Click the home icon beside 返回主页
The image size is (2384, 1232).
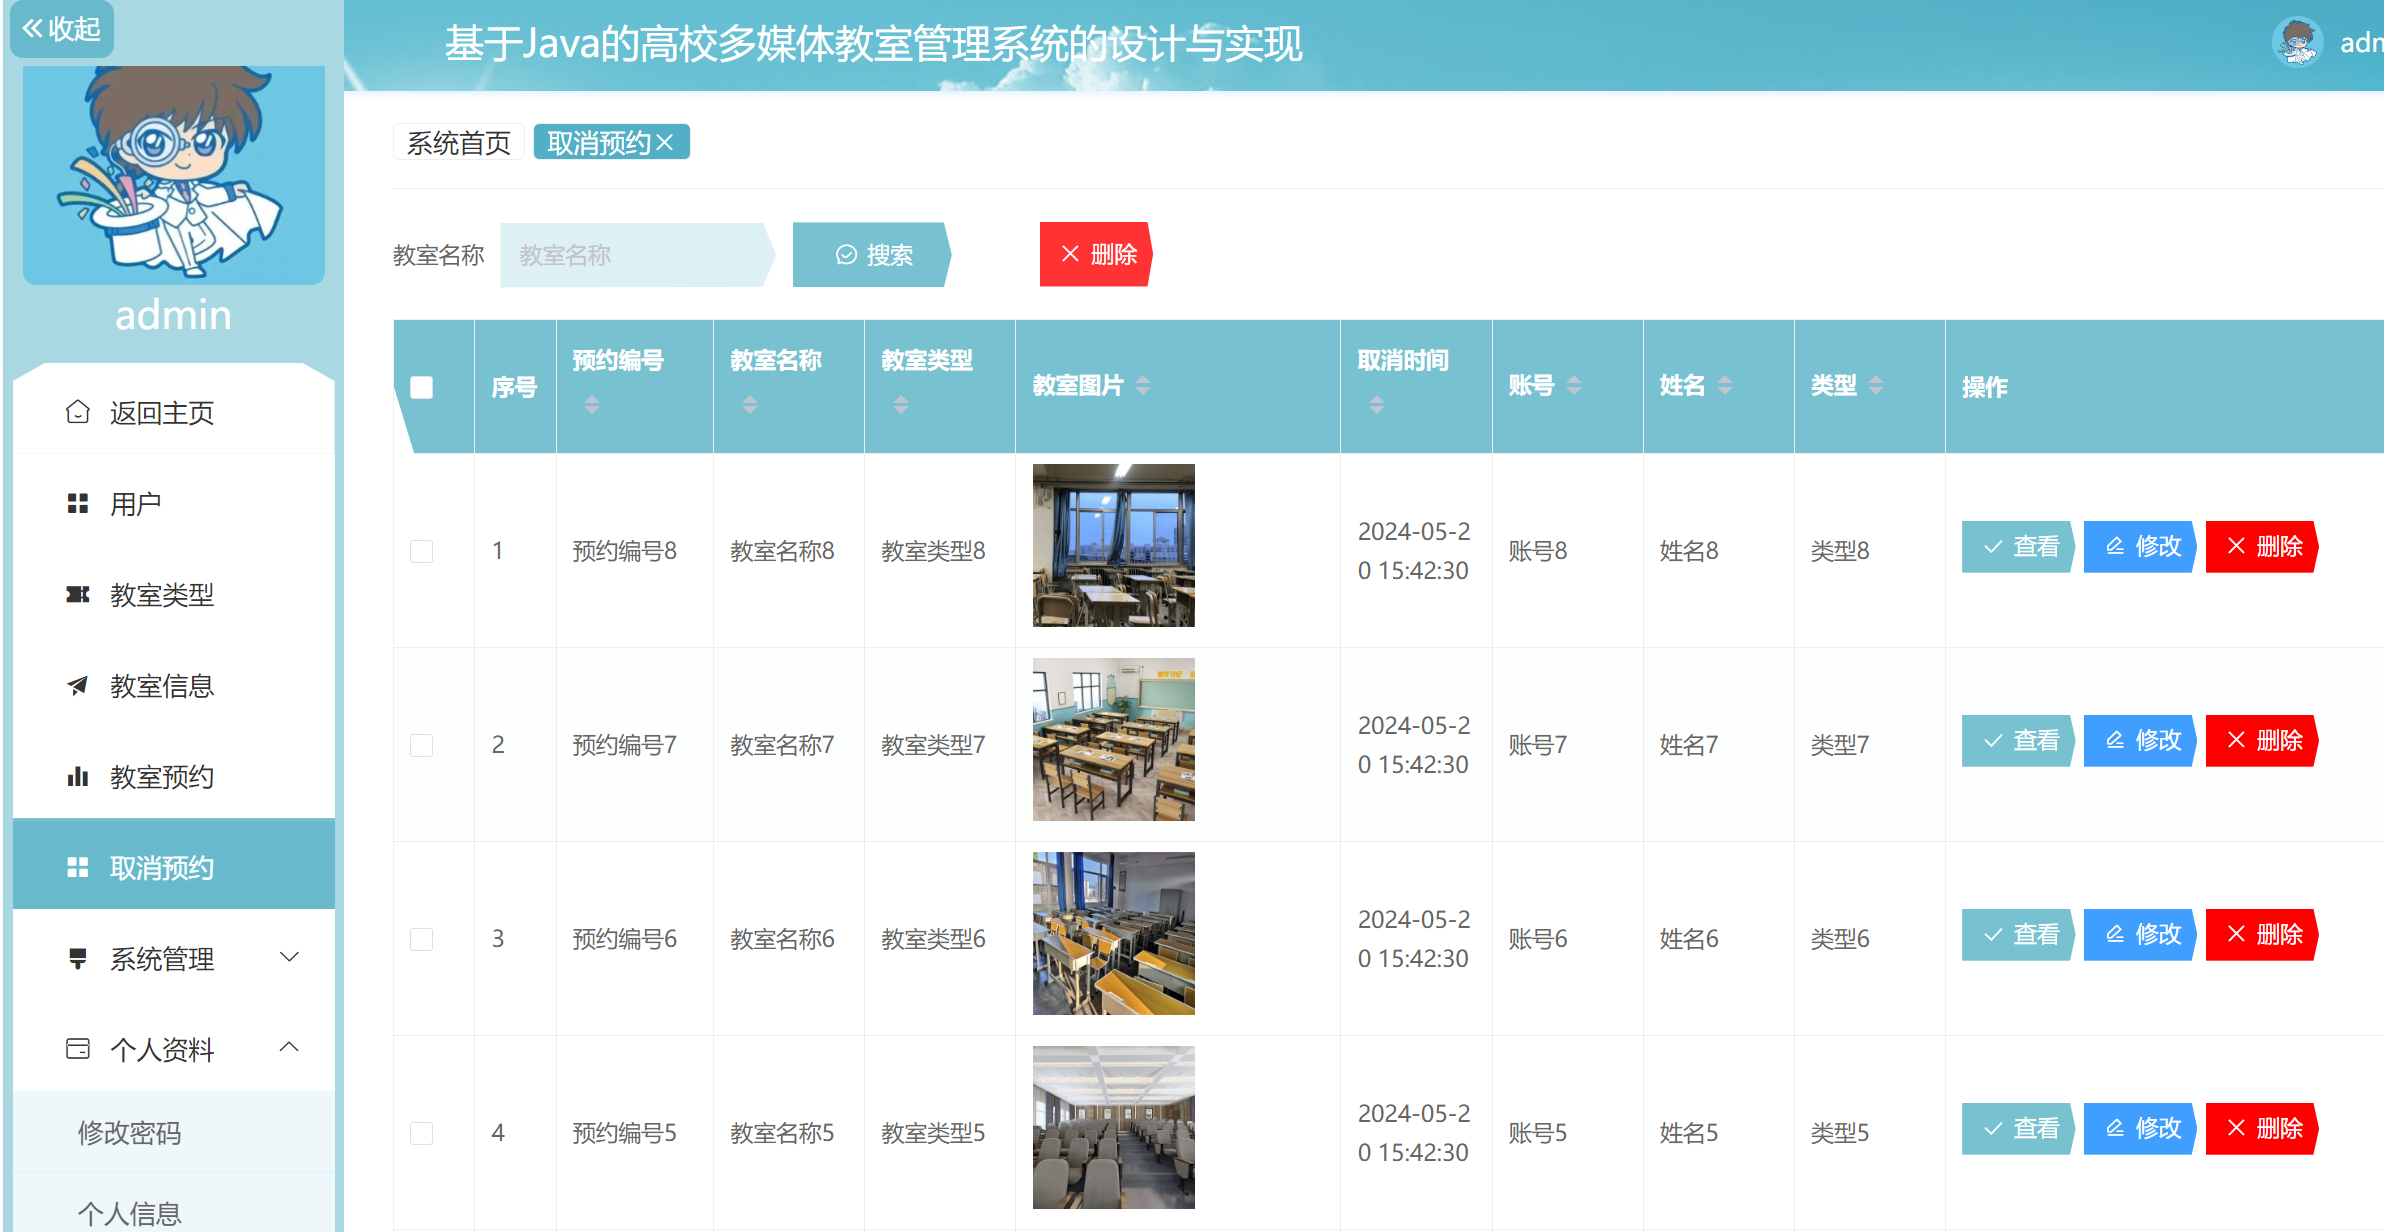pos(77,412)
